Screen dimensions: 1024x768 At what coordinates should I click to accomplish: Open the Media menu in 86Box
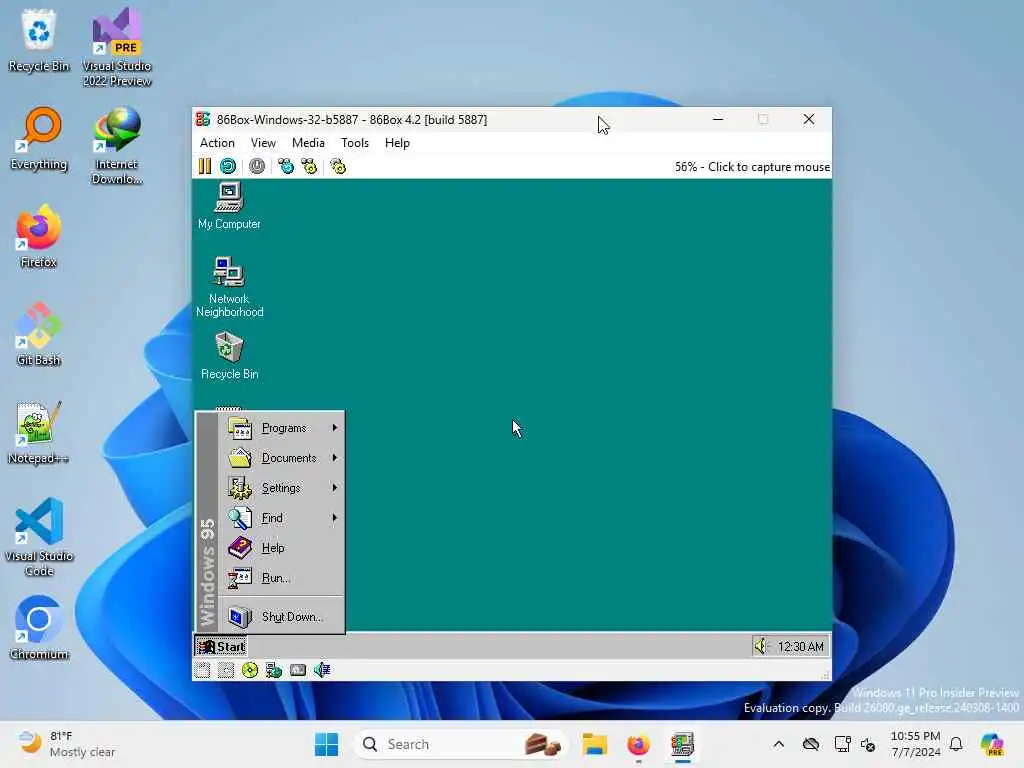(x=308, y=143)
